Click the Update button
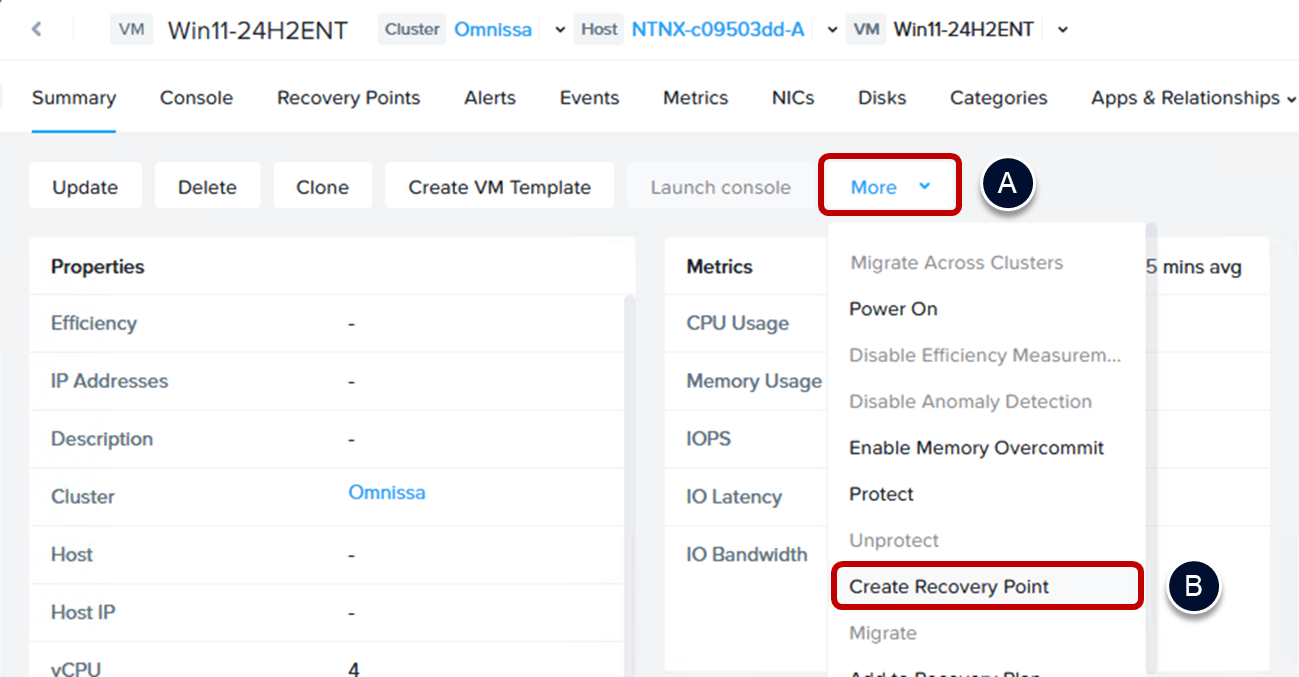This screenshot has height=677, width=1299. (x=85, y=187)
